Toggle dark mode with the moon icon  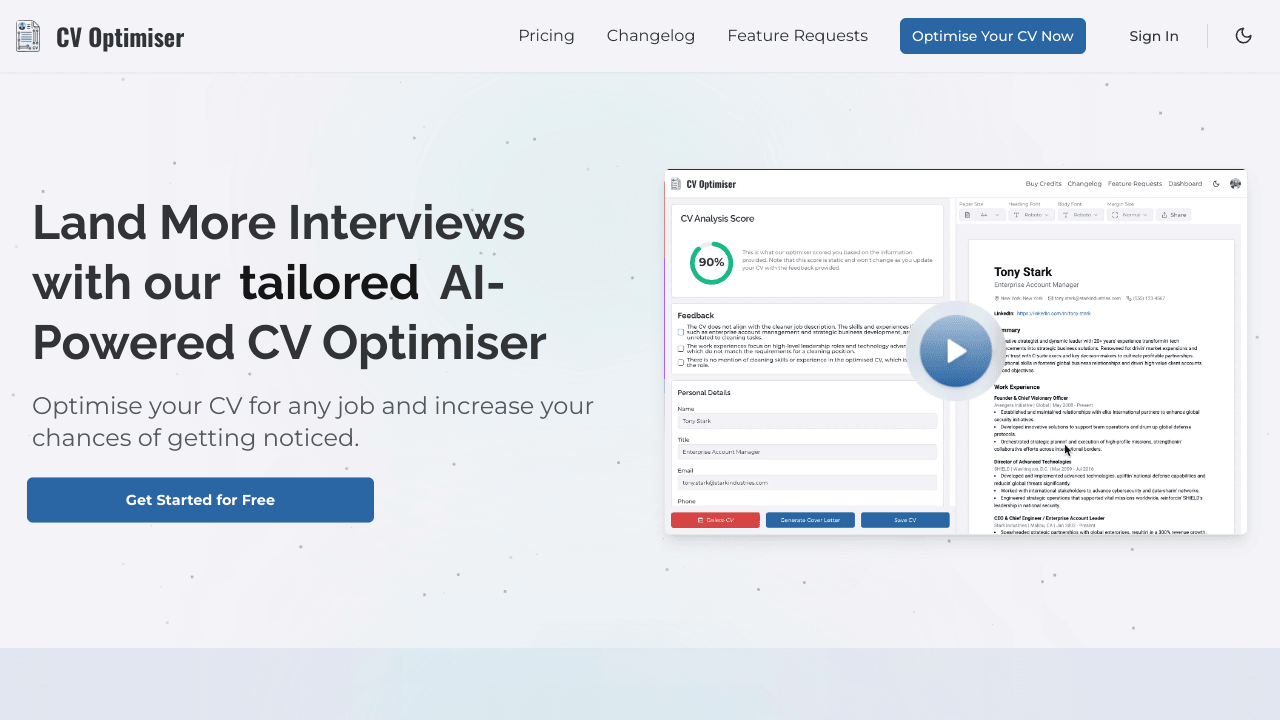click(1243, 35)
